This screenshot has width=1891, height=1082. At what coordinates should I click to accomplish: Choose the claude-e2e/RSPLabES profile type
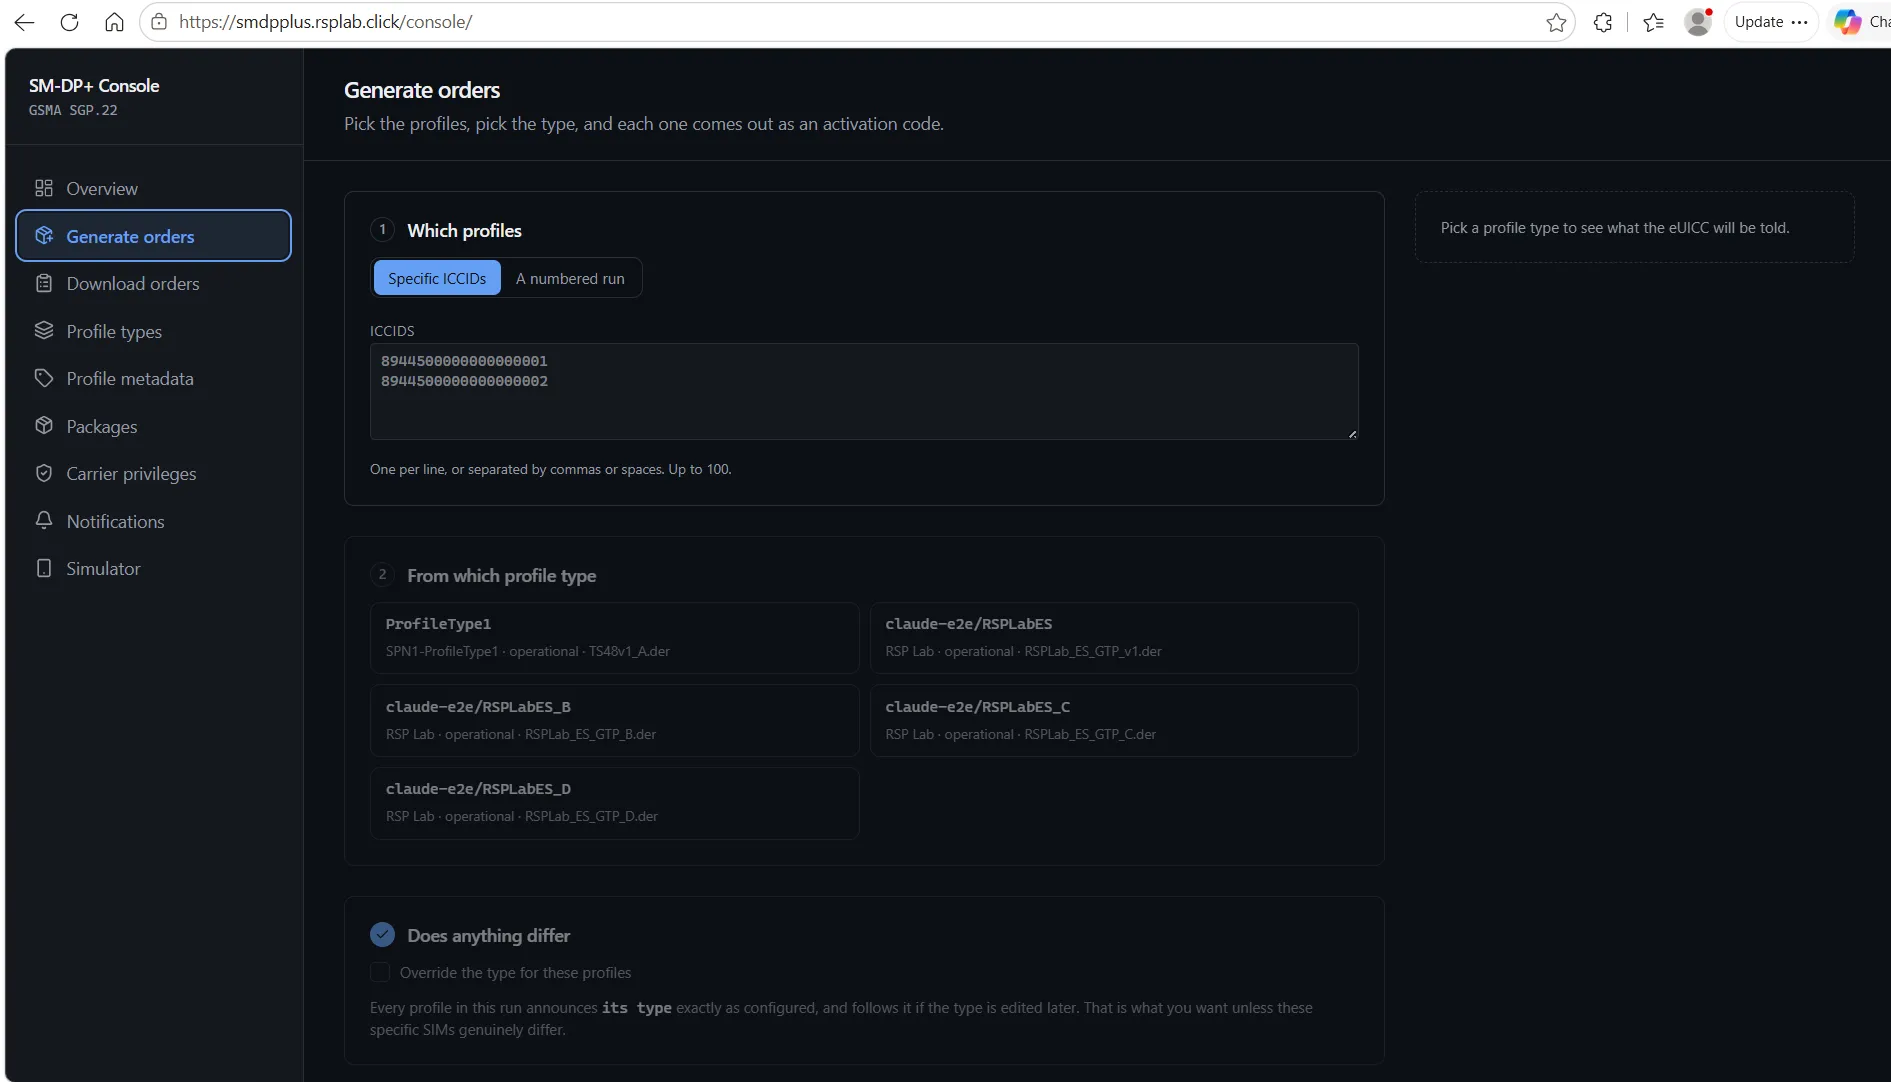(1114, 637)
